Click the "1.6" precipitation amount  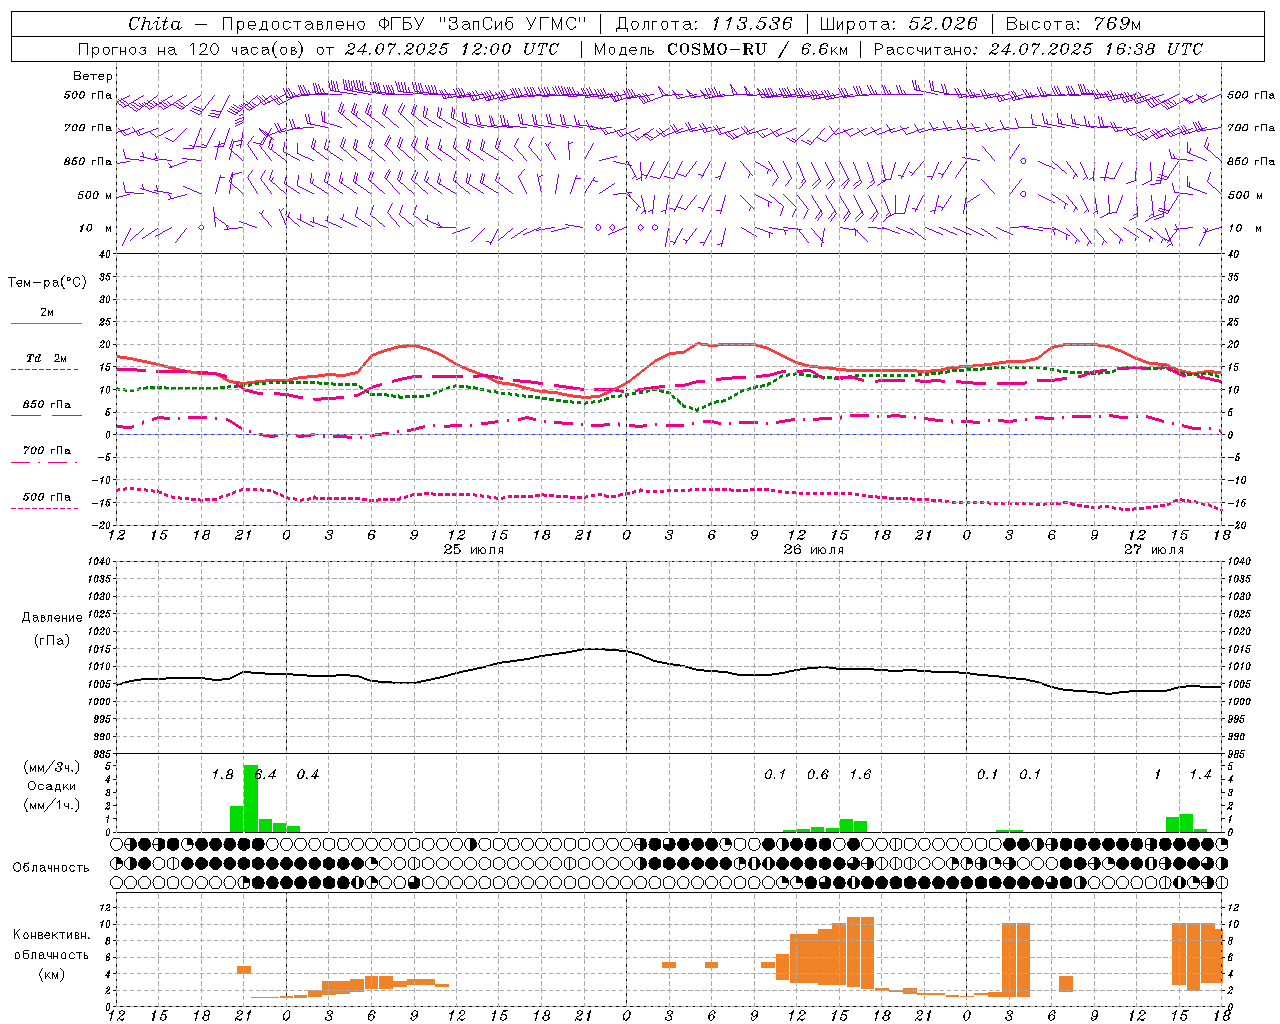coord(860,775)
